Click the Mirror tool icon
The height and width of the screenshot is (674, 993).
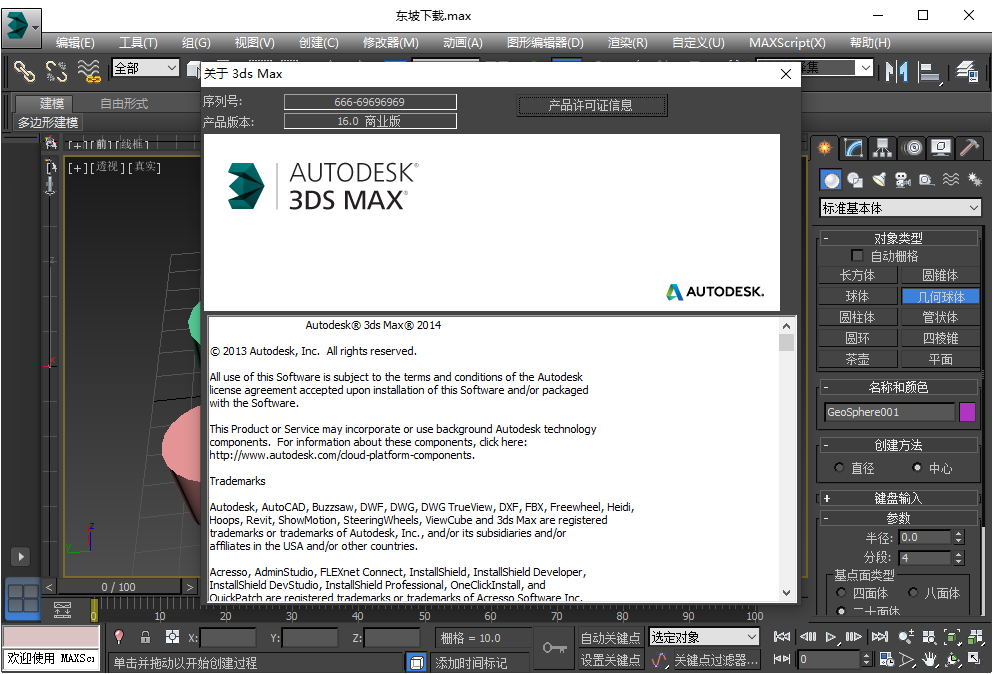pyautogui.click(x=896, y=71)
